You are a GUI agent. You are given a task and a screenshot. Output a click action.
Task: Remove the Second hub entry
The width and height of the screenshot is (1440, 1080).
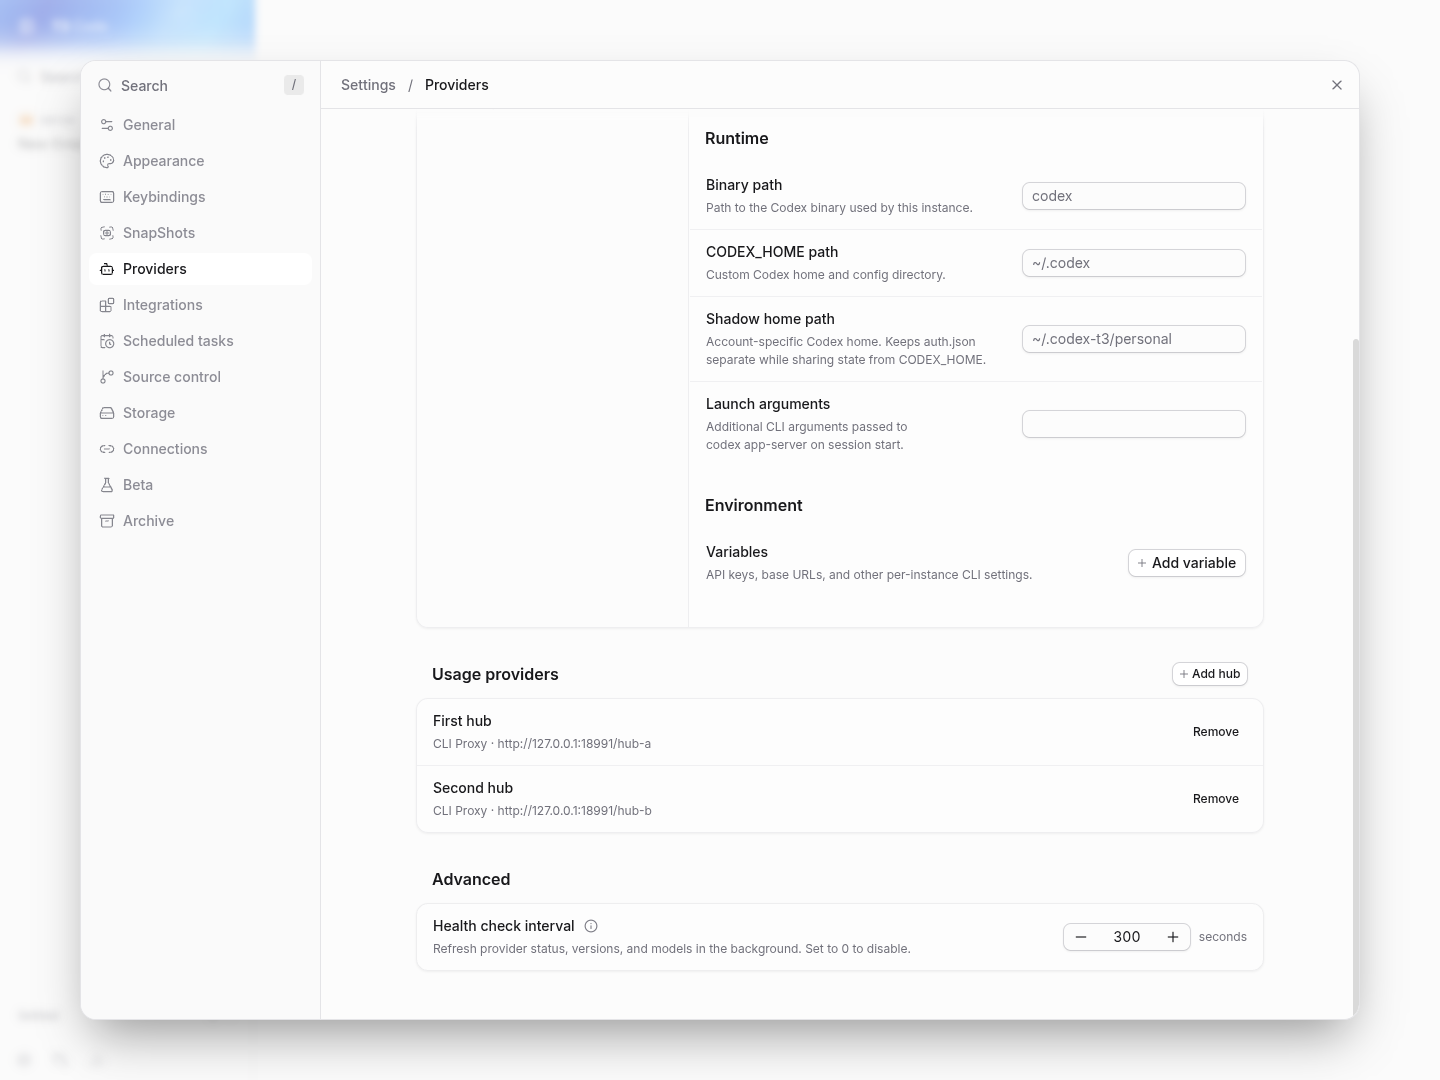[1215, 799]
